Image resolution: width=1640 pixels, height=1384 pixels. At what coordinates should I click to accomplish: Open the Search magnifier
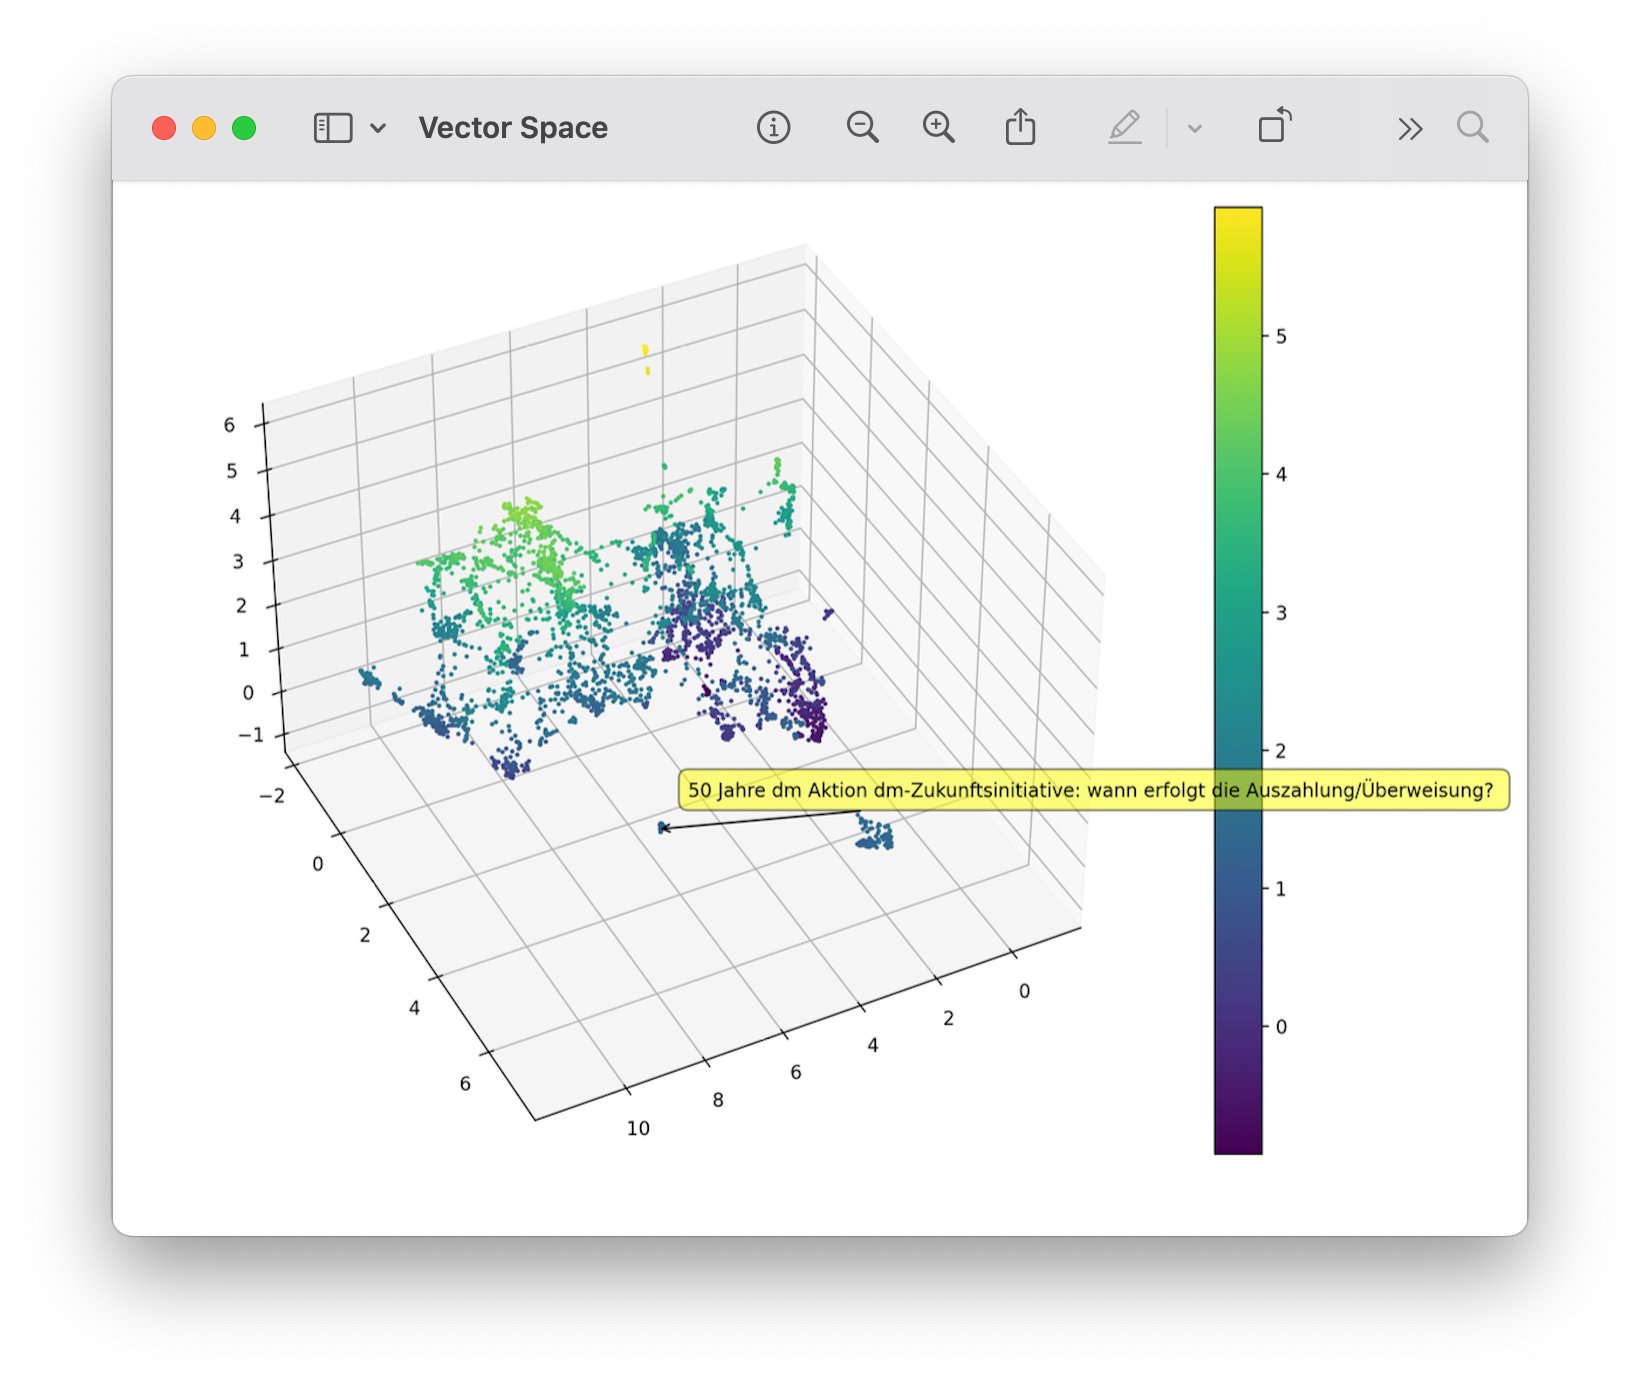point(1472,128)
